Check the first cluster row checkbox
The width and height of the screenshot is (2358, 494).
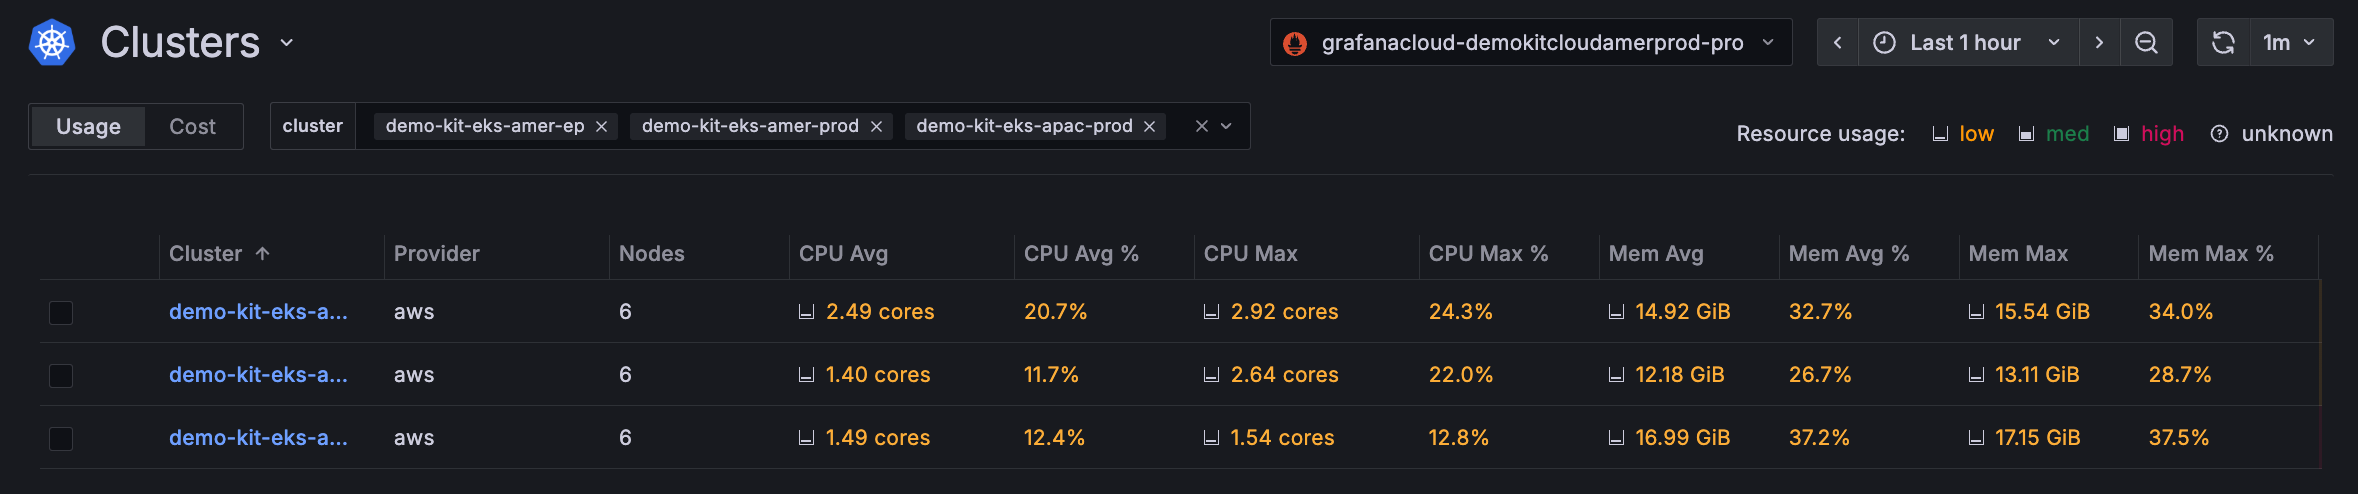(61, 313)
